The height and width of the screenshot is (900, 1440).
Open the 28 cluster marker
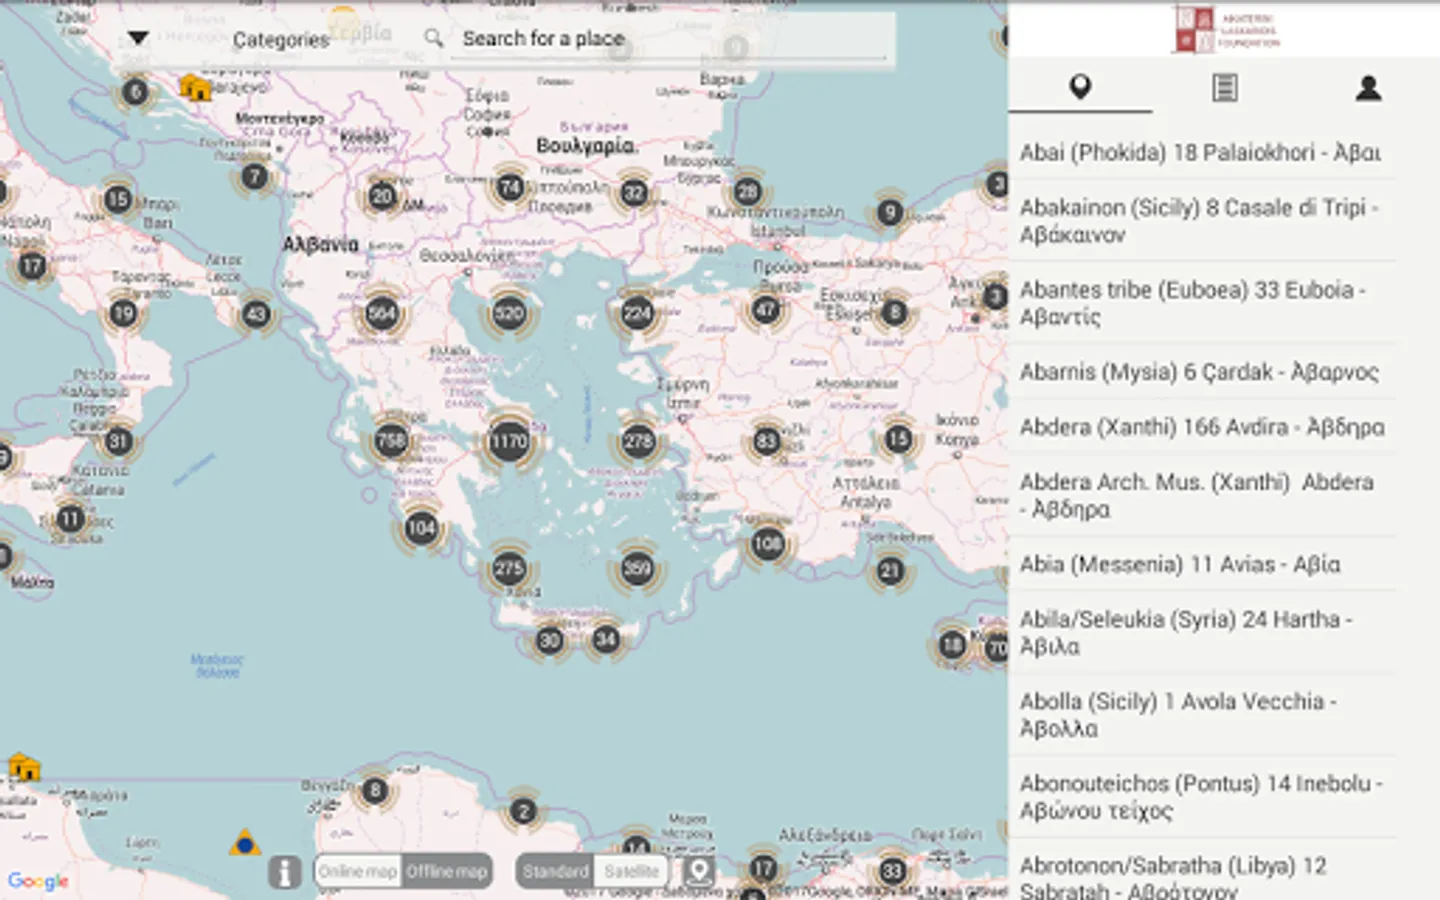(x=747, y=191)
